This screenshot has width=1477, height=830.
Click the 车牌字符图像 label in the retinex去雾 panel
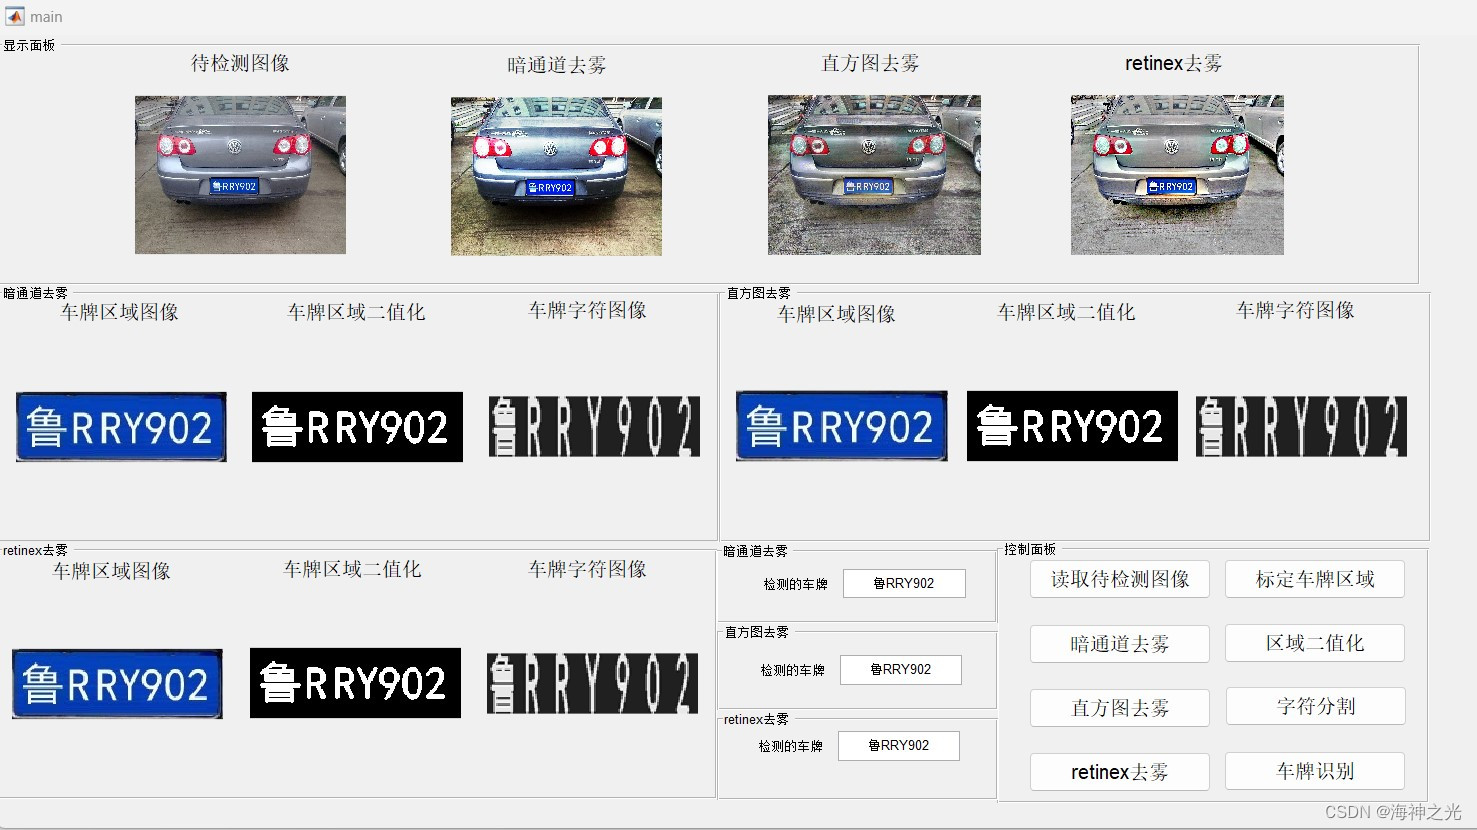click(587, 569)
